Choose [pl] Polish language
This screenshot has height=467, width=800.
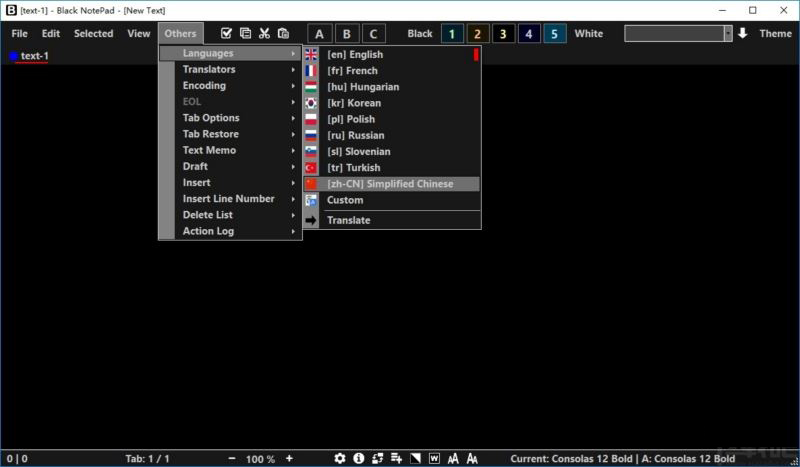pos(392,119)
